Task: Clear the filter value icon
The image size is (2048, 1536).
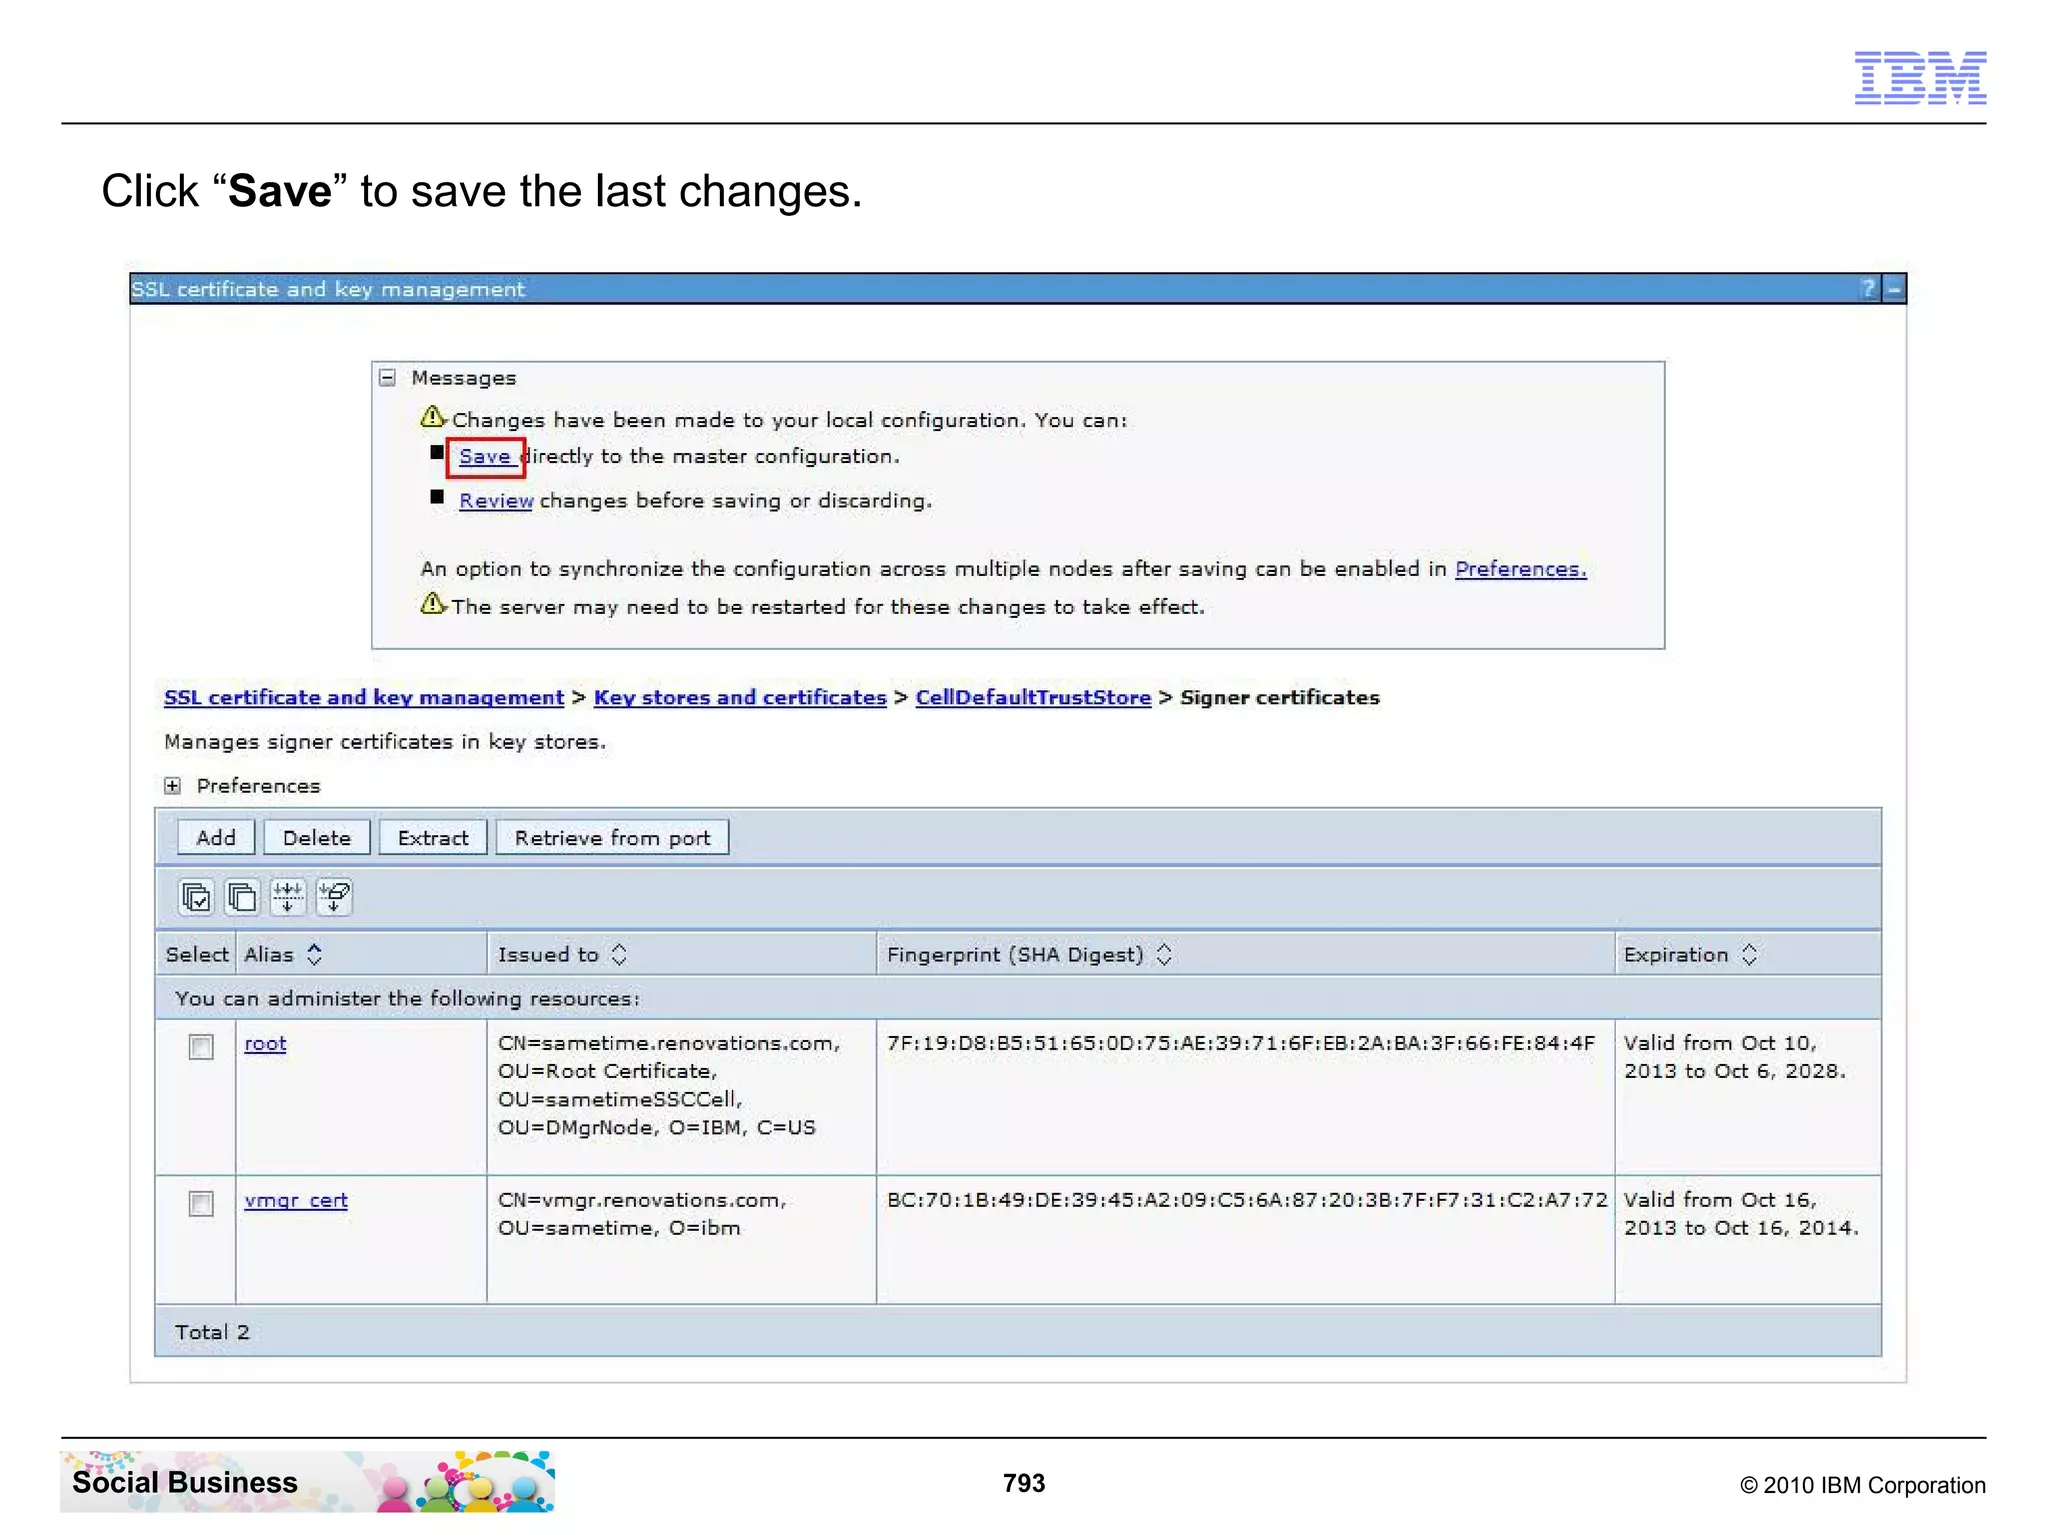Action: 334,897
